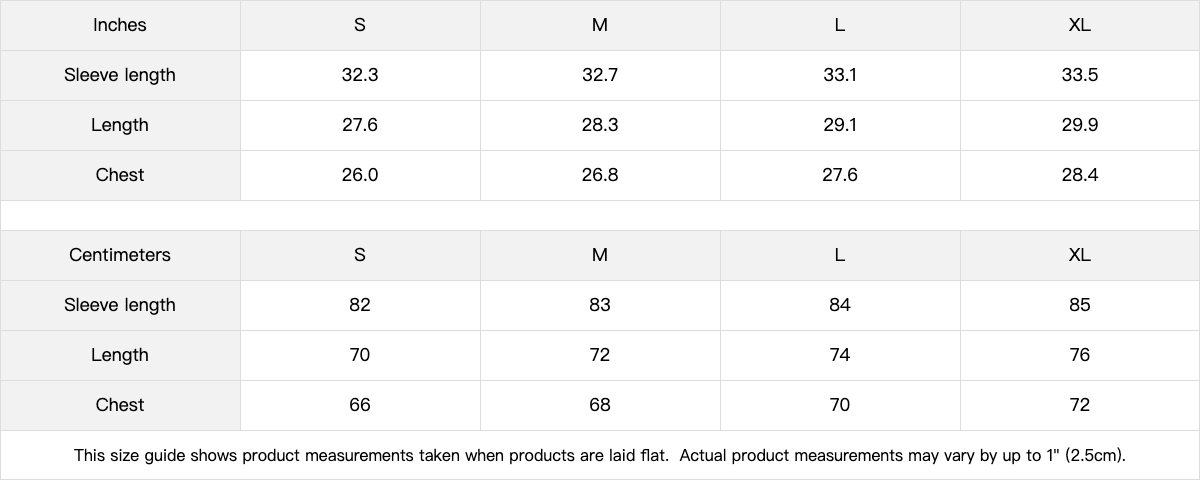Click the 82 sleeve length centimeter value
1200x480 pixels.
[360, 305]
